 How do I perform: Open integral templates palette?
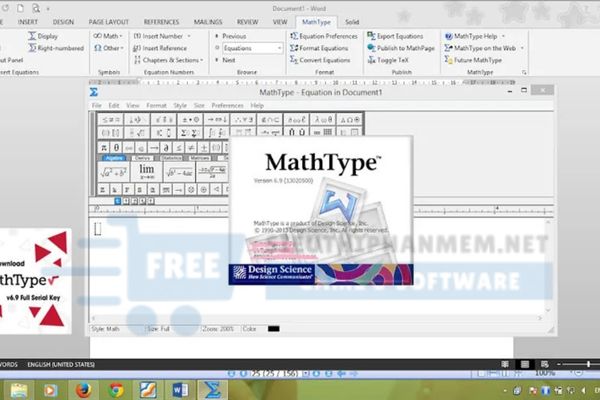coord(217,132)
